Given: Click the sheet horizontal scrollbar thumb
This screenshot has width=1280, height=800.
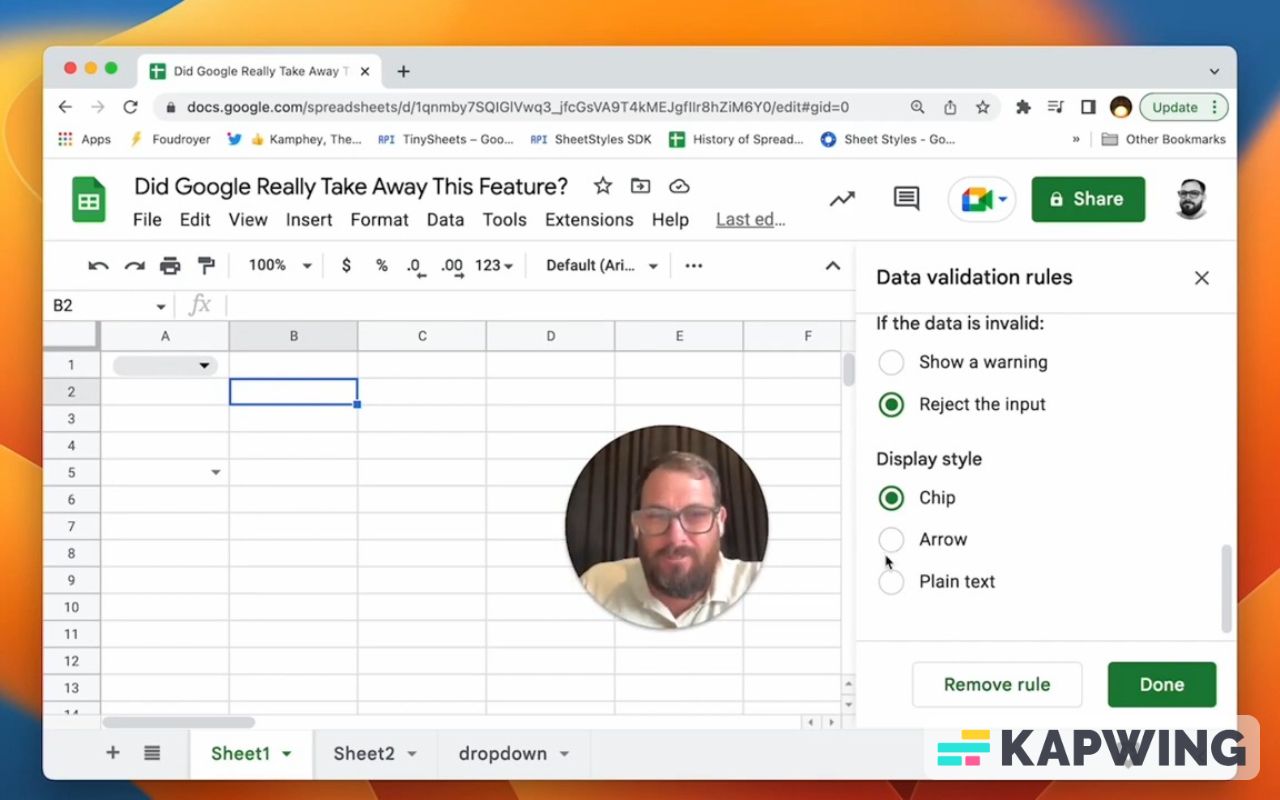Looking at the screenshot, I should coord(179,721).
